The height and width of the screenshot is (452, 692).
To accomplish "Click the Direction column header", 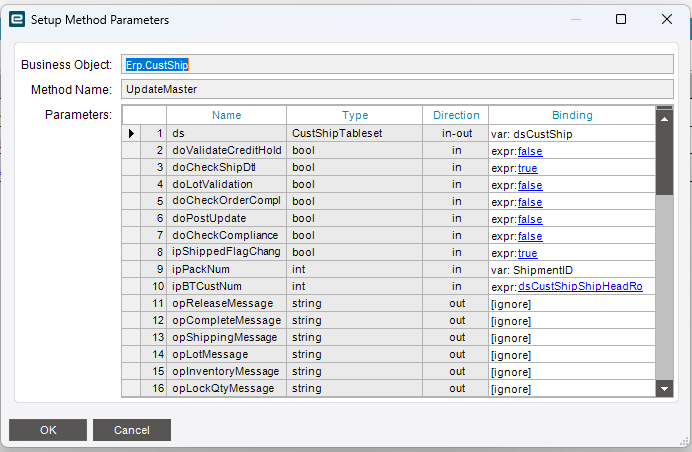I will click(x=456, y=115).
